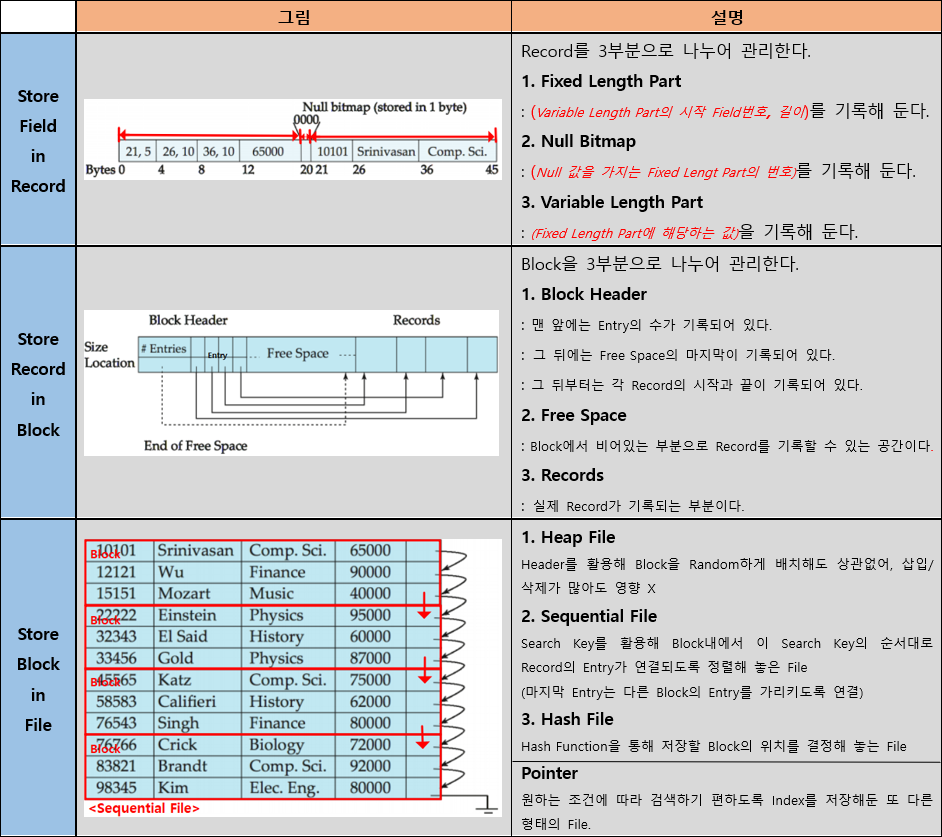Select the 'Gold' name cell
The image size is (942, 837).
(x=198, y=659)
